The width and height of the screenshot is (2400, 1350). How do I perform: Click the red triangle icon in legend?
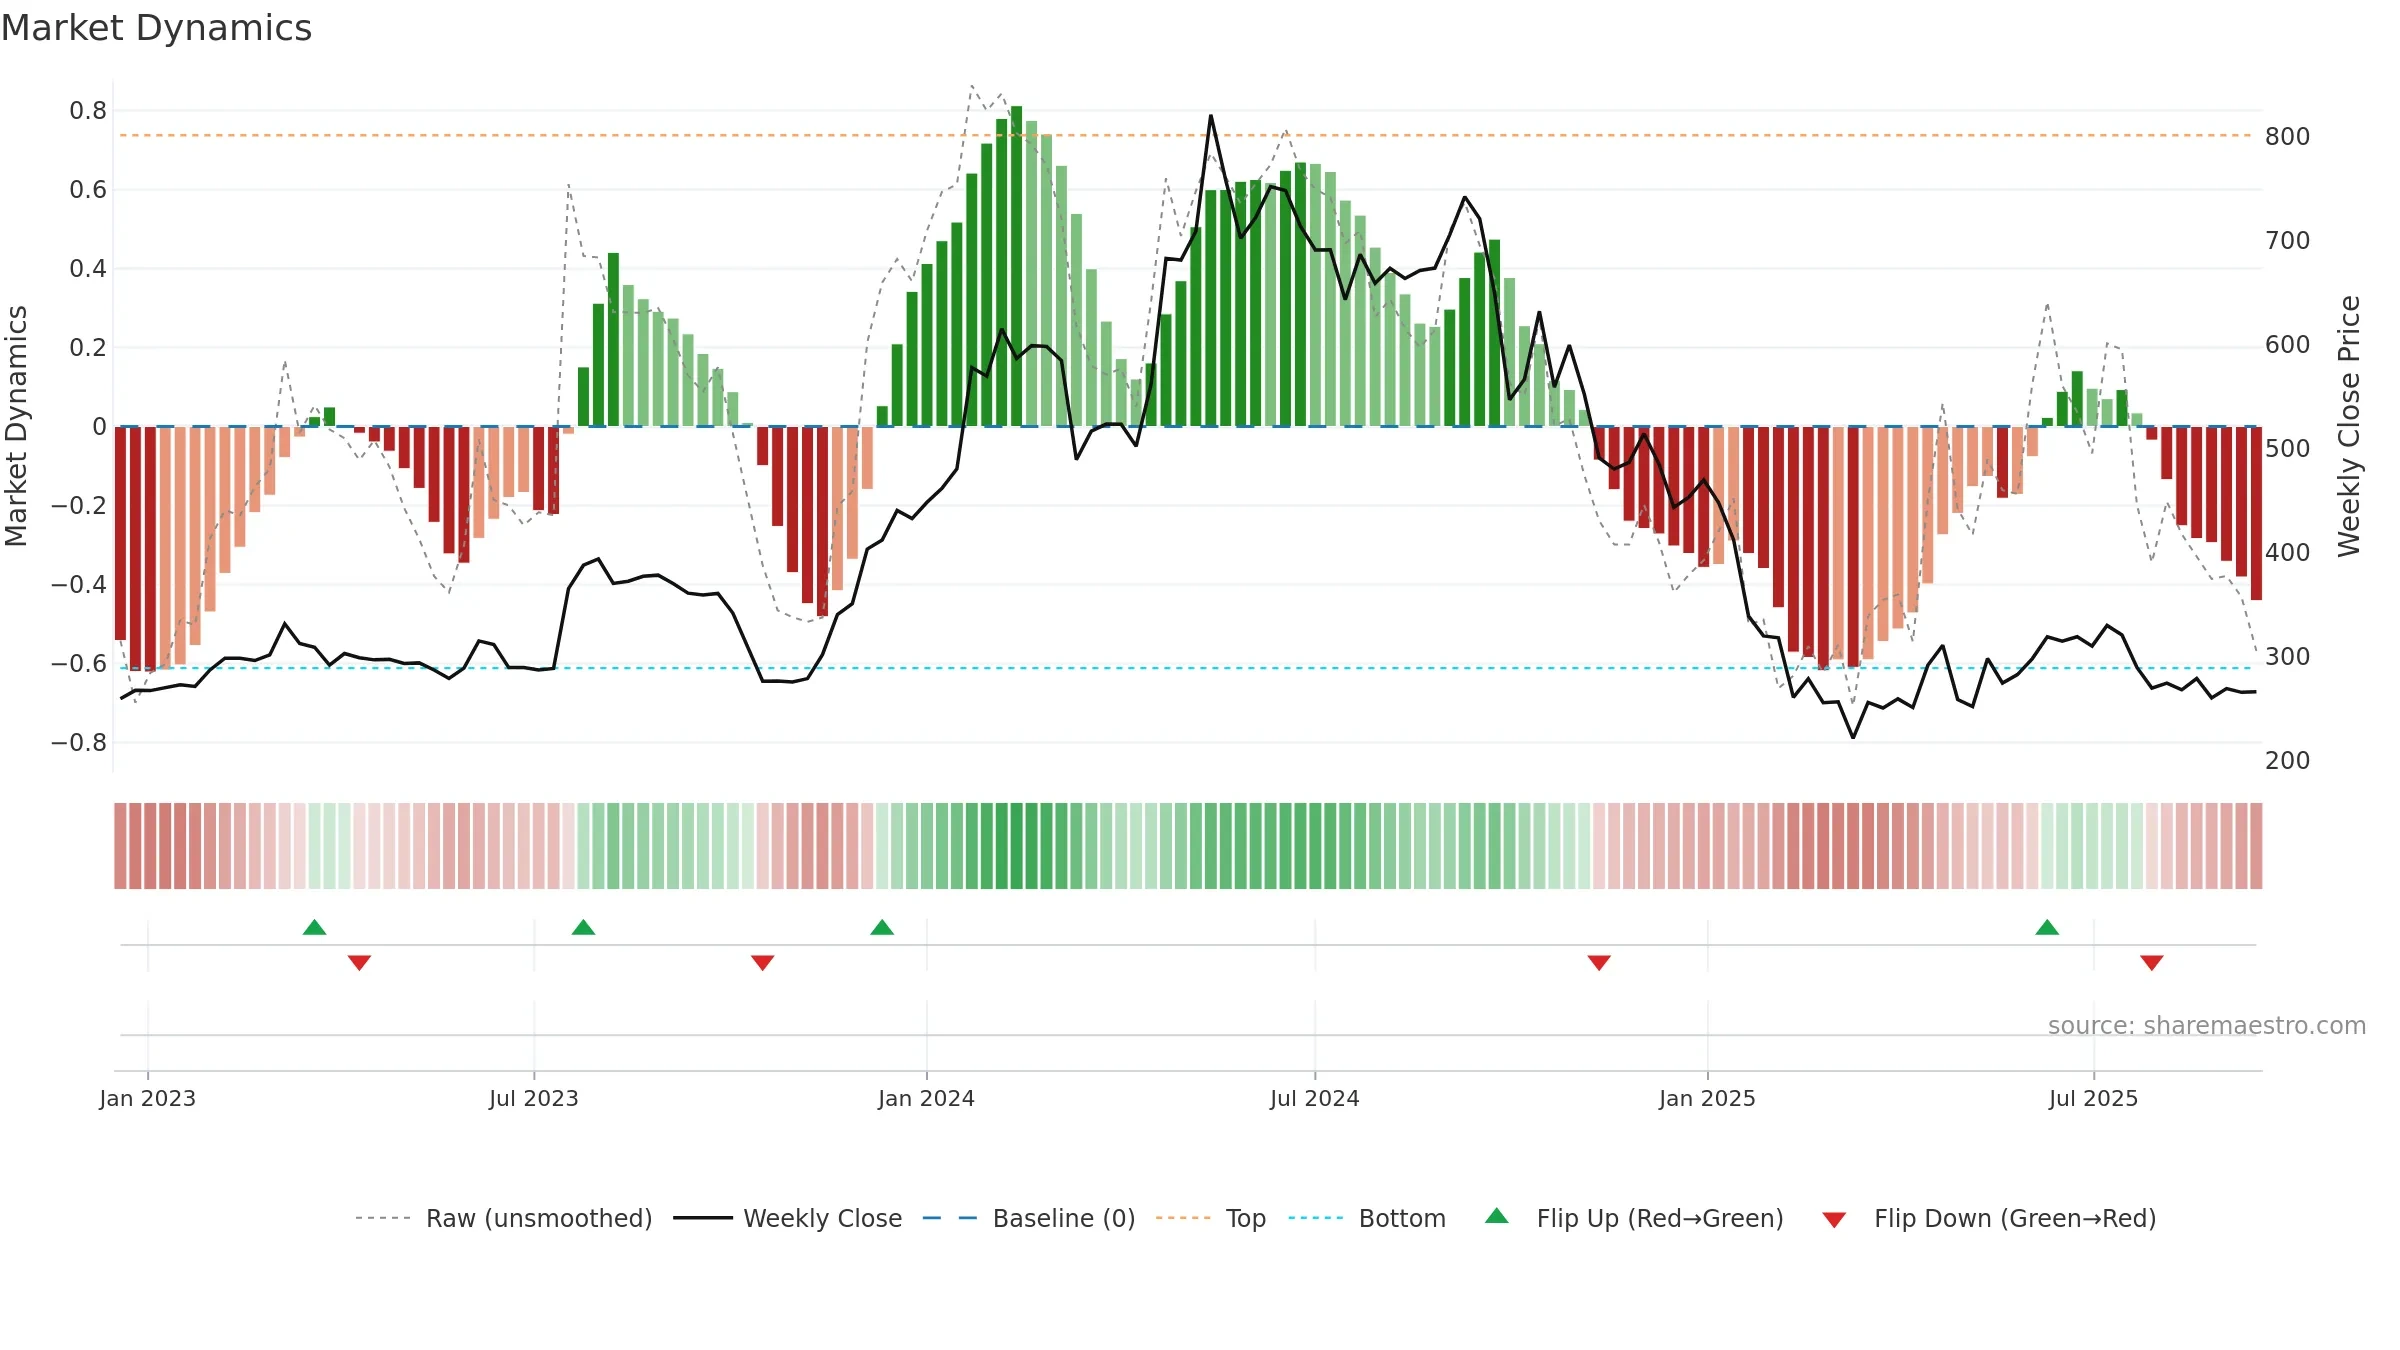[x=1834, y=1220]
